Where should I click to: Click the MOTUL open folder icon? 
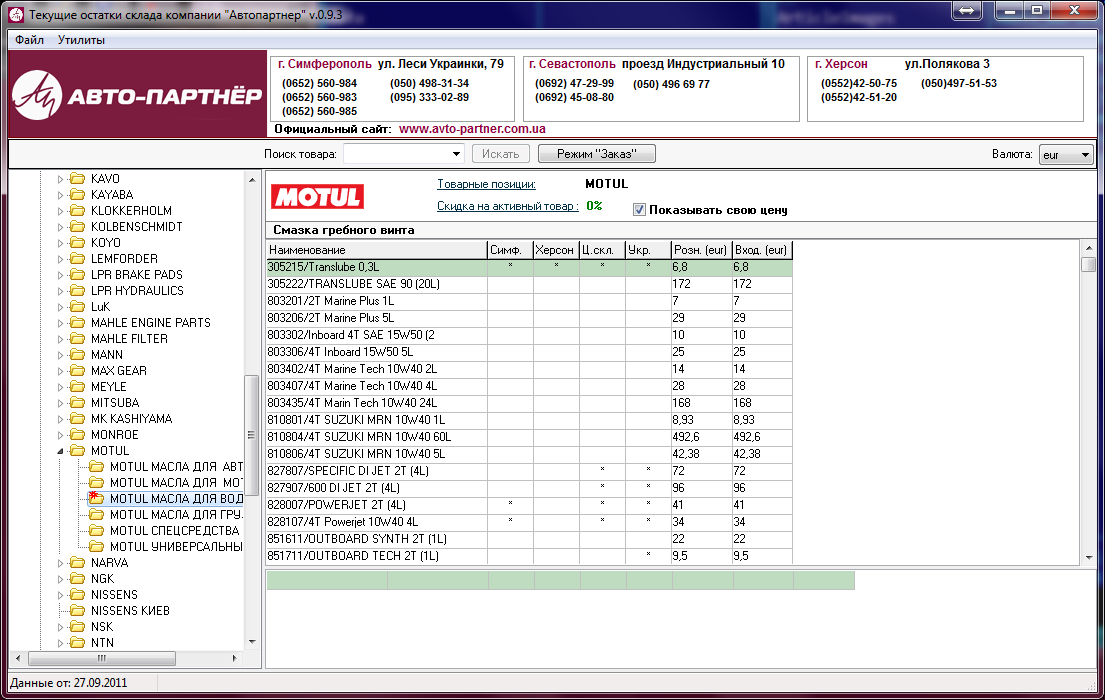(x=78, y=451)
